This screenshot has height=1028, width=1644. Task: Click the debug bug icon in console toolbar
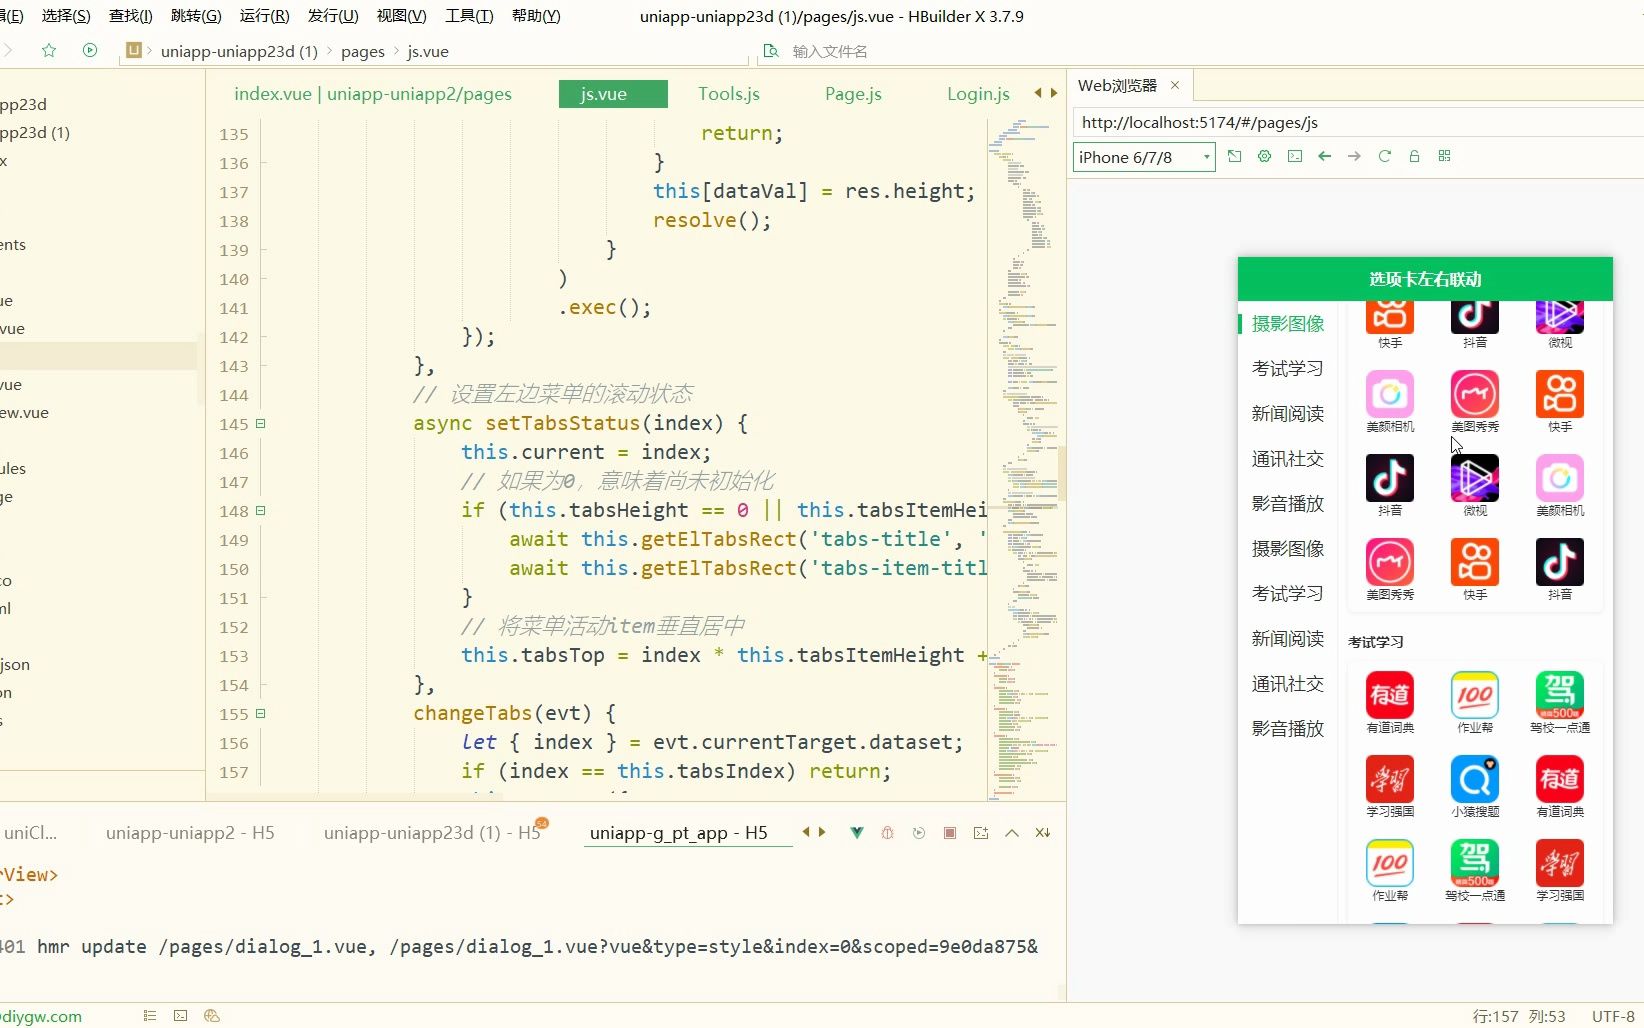pos(887,832)
